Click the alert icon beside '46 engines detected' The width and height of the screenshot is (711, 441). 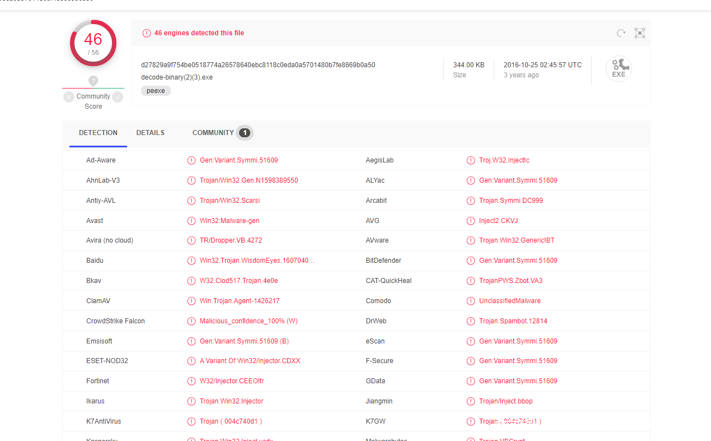pos(146,33)
